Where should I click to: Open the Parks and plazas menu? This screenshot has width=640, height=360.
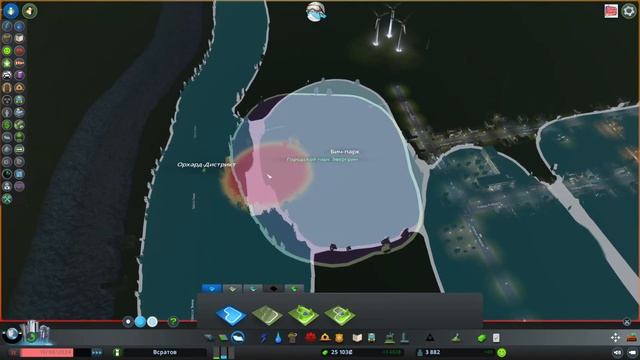click(390, 338)
